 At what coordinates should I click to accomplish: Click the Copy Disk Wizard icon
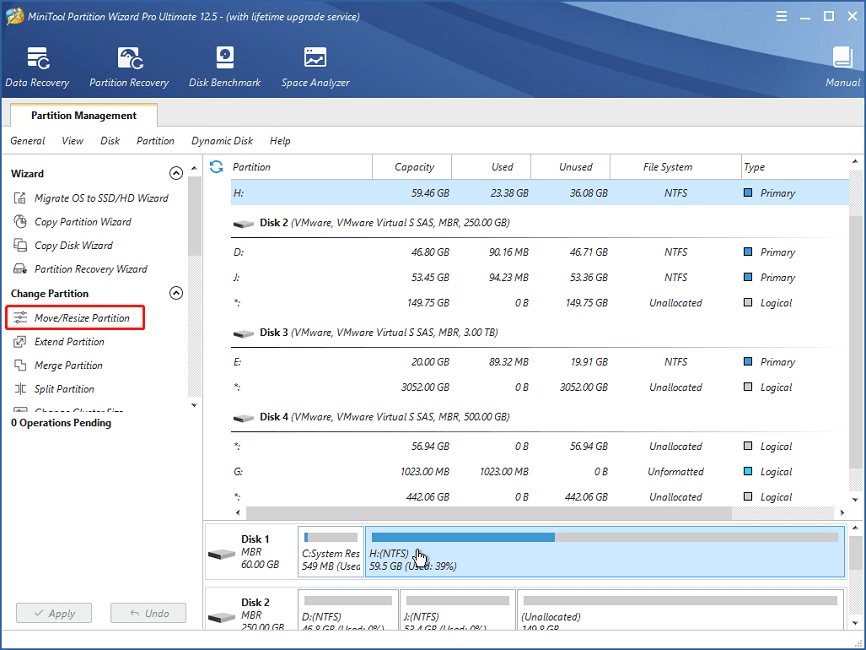[x=20, y=245]
